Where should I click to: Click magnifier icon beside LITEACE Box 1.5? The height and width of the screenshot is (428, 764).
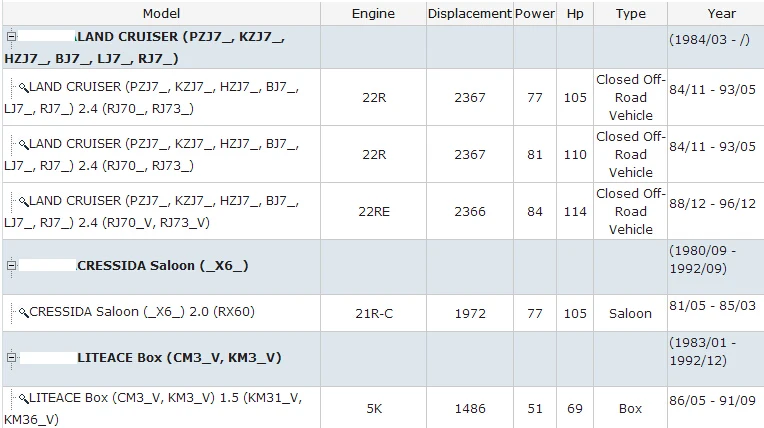[x=23, y=399]
